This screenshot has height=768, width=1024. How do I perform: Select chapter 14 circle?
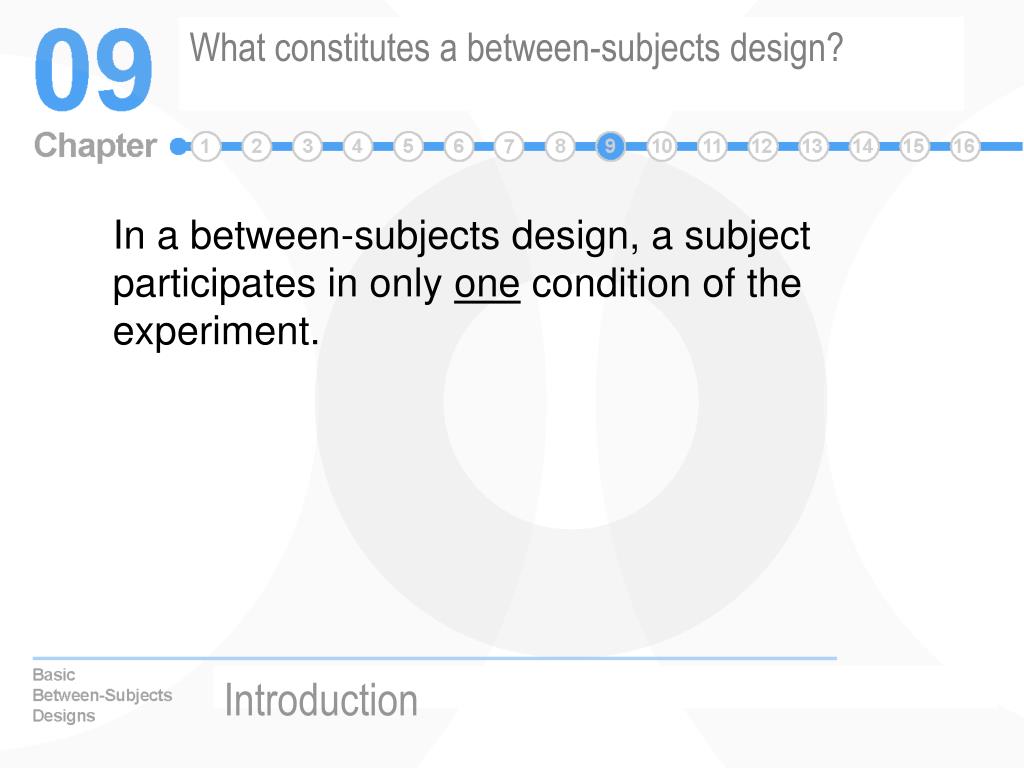863,146
